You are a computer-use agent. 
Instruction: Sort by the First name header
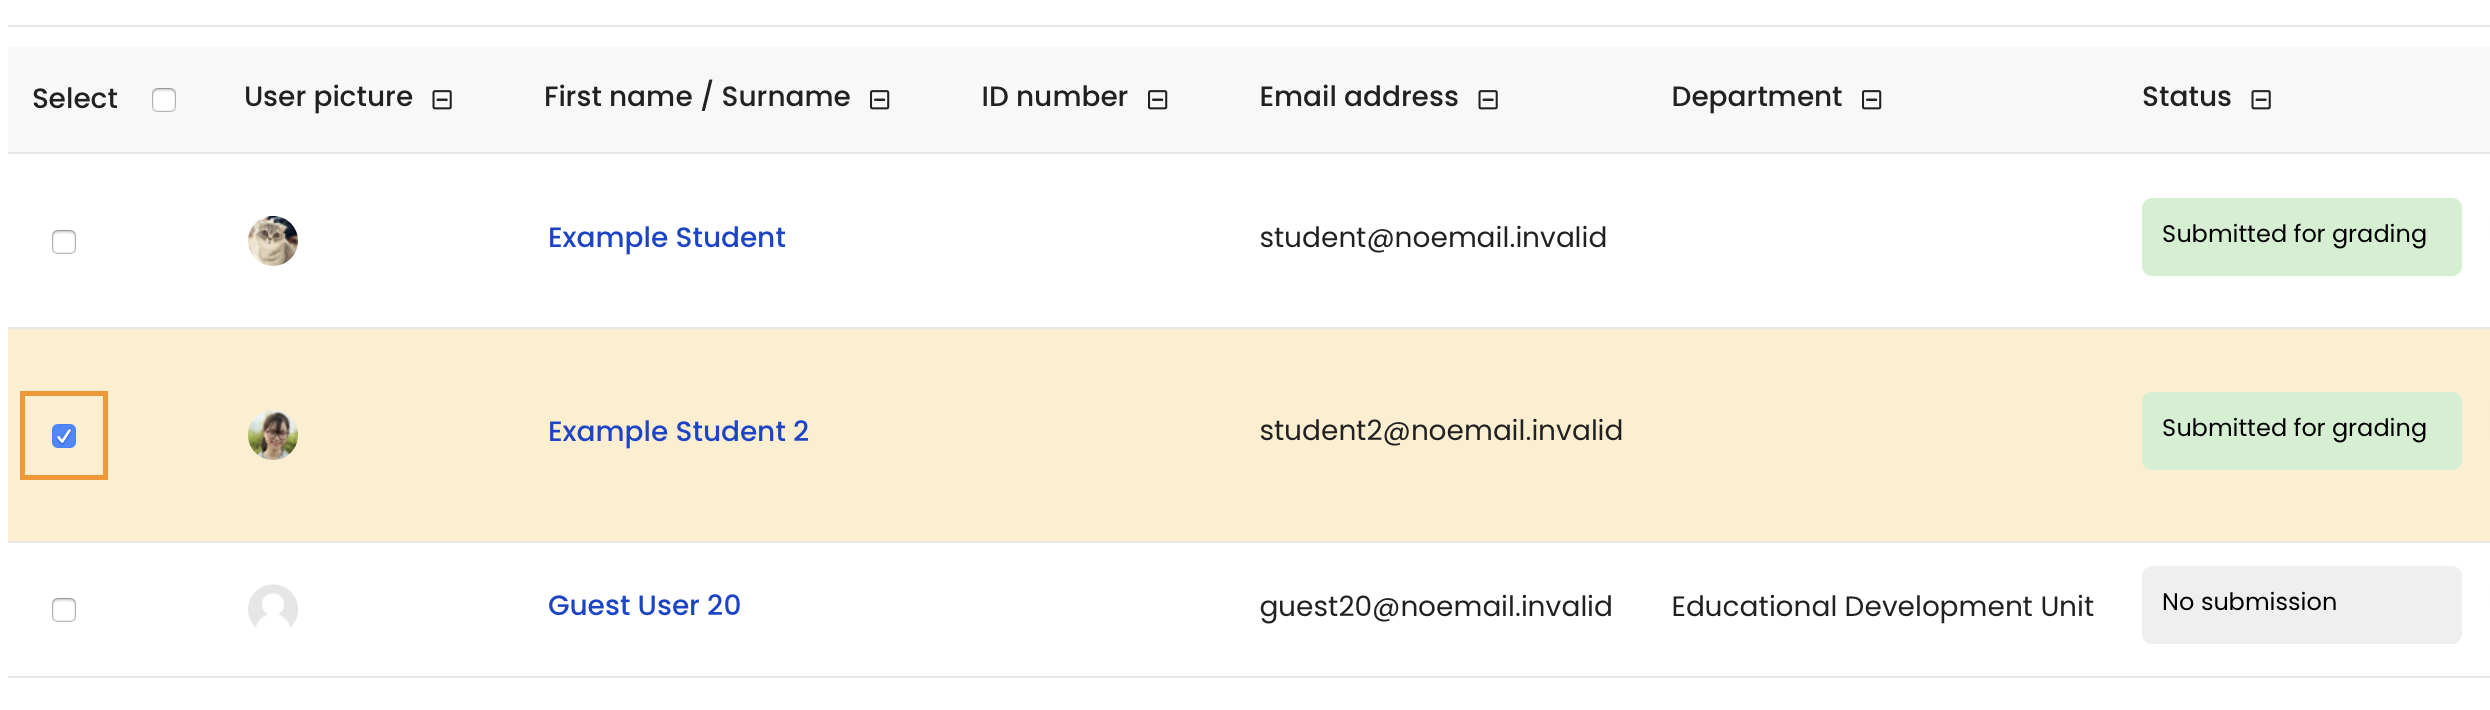click(x=618, y=96)
